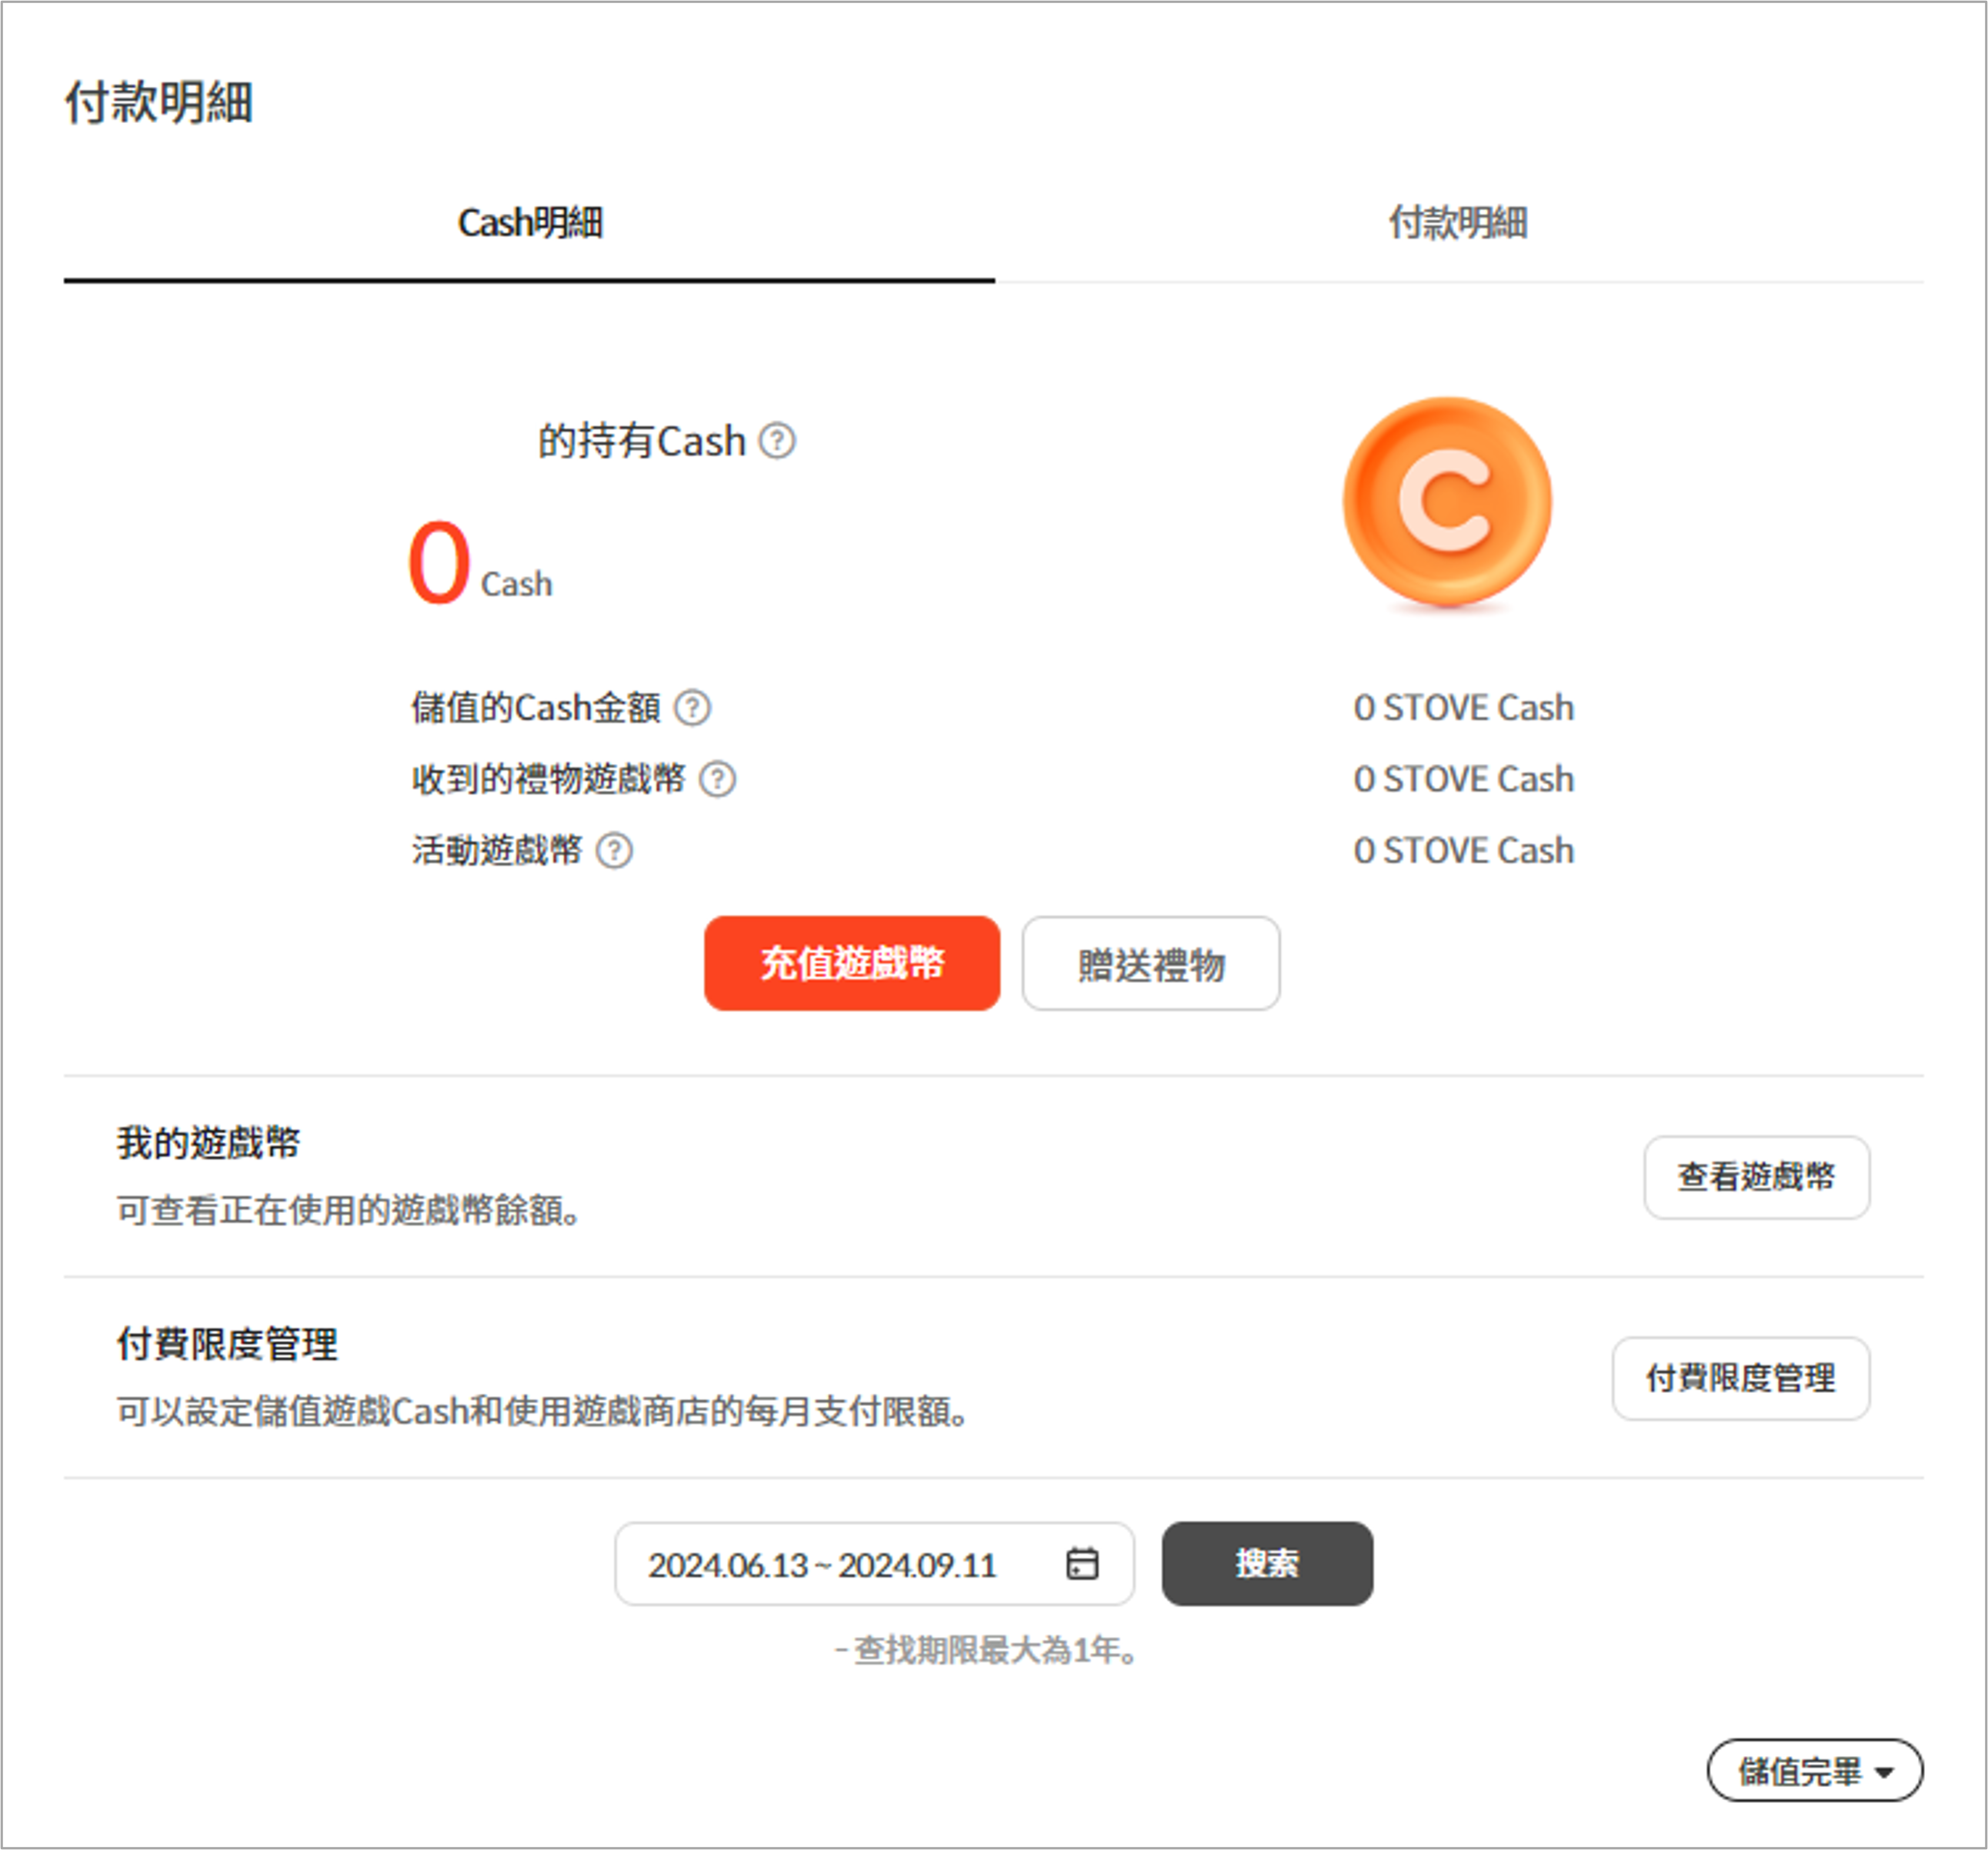
Task: Click help icon next to 儲值的Cash金額
Action: (x=692, y=708)
